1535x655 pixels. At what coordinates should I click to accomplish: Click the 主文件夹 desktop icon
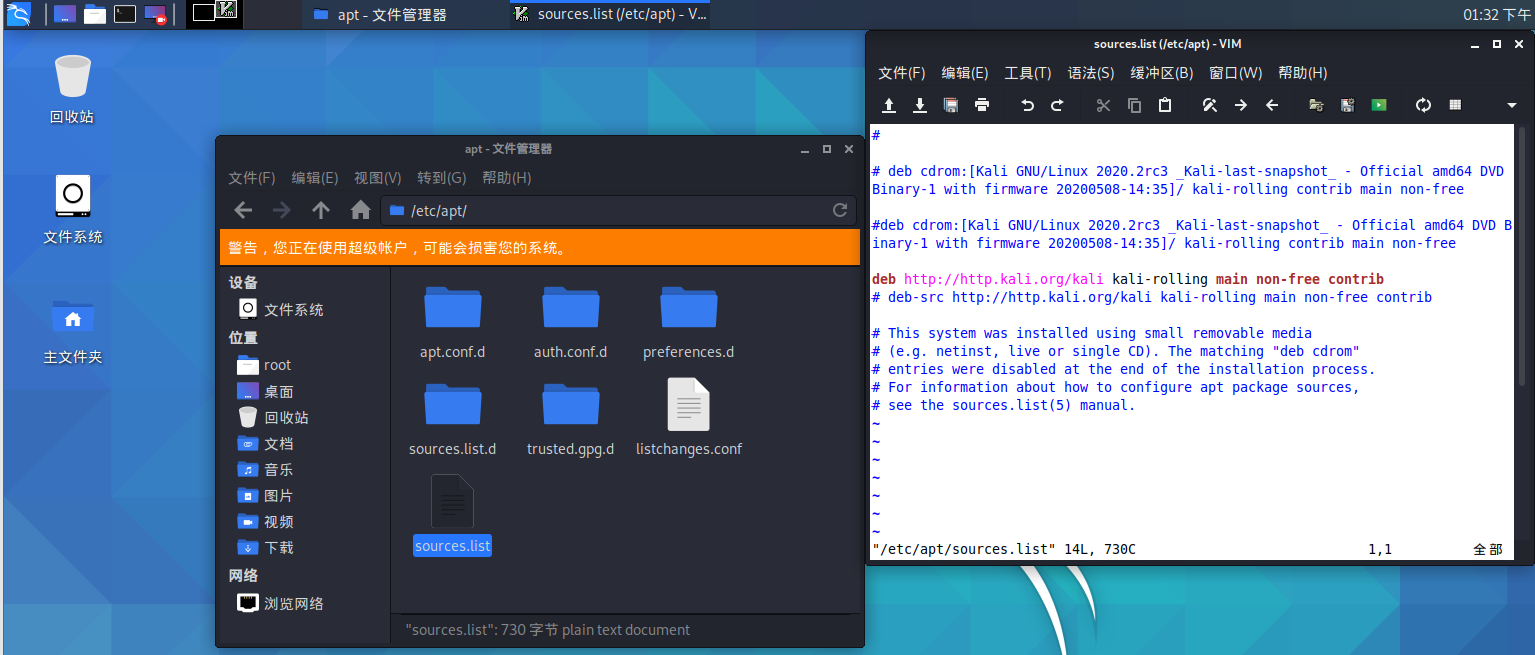(x=72, y=330)
